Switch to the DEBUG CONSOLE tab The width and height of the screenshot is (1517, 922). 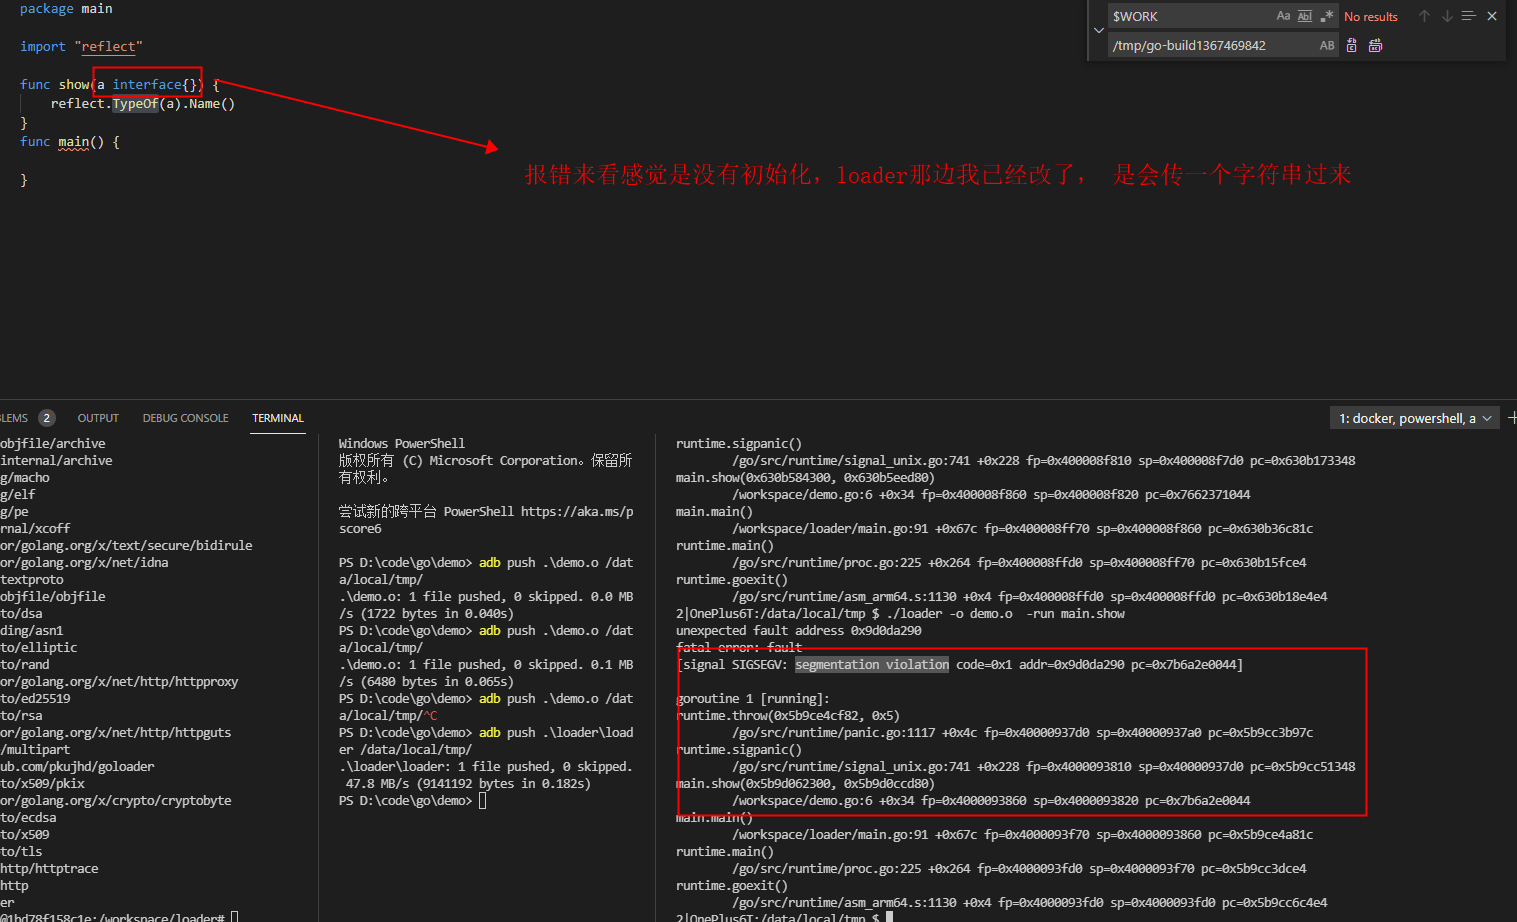[185, 418]
